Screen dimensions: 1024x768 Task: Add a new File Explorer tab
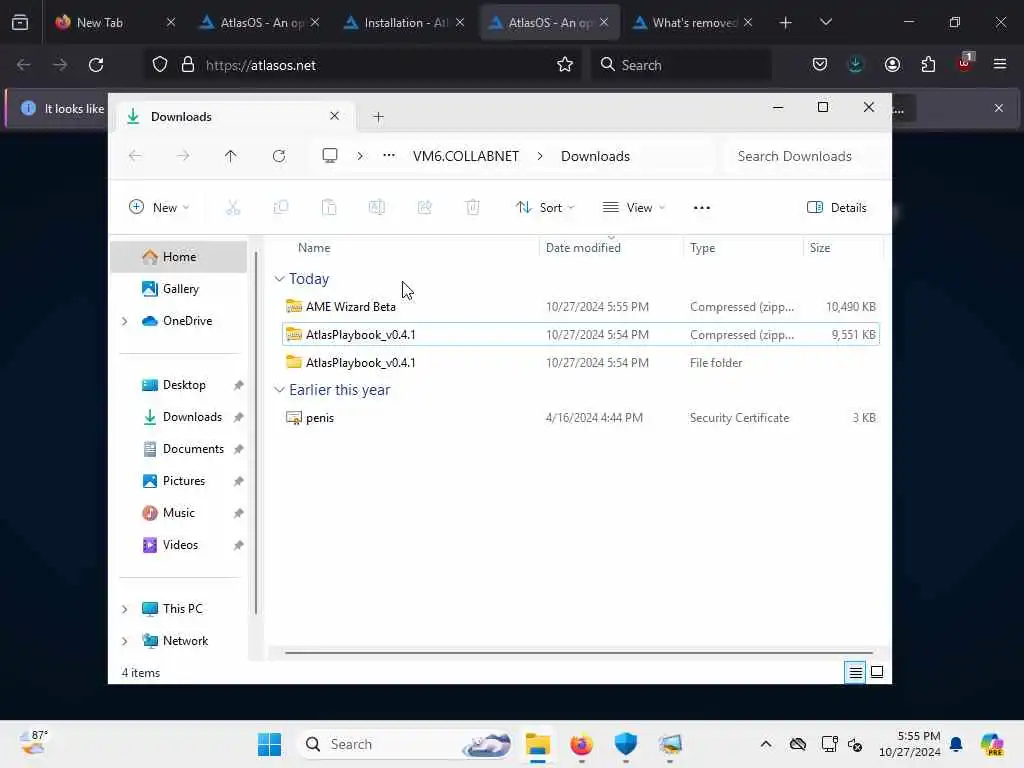click(378, 117)
